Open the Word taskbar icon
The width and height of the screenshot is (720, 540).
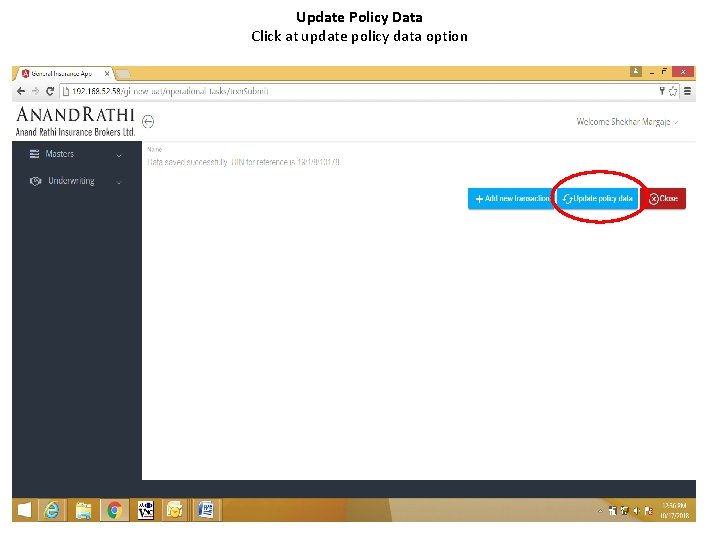click(x=206, y=510)
